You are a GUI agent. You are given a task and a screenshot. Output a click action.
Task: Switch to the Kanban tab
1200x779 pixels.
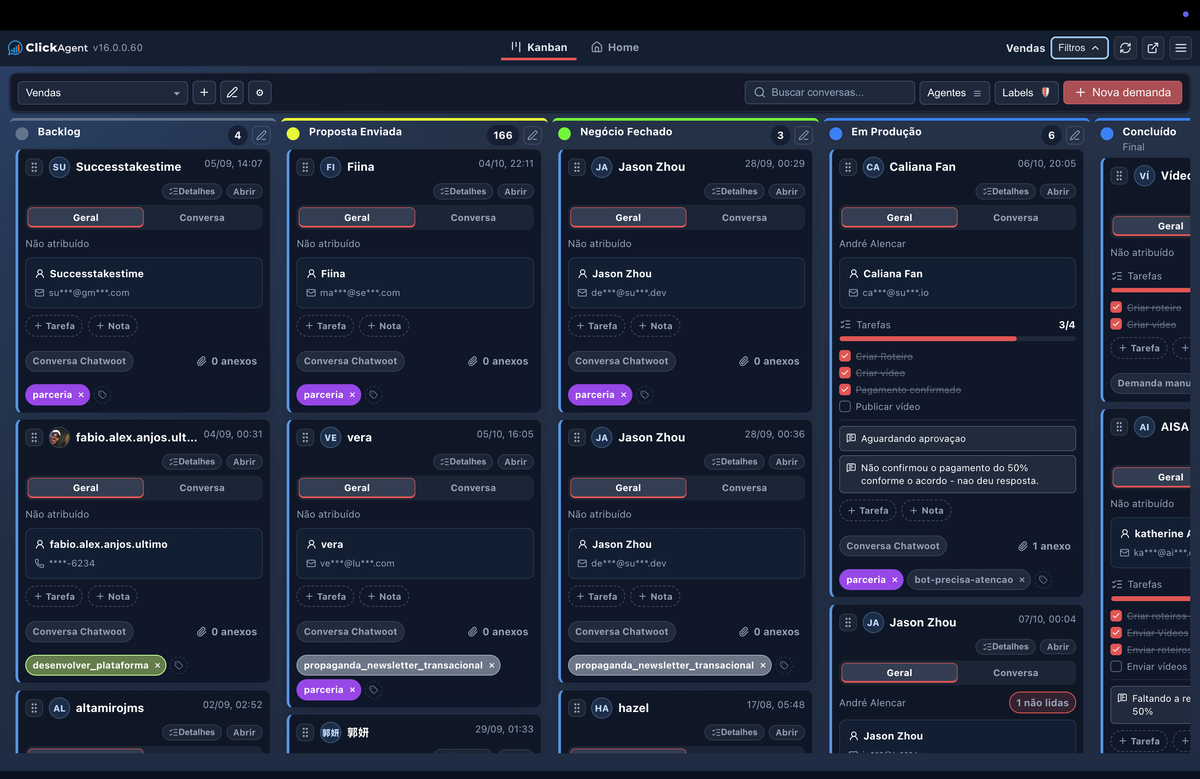coord(539,48)
